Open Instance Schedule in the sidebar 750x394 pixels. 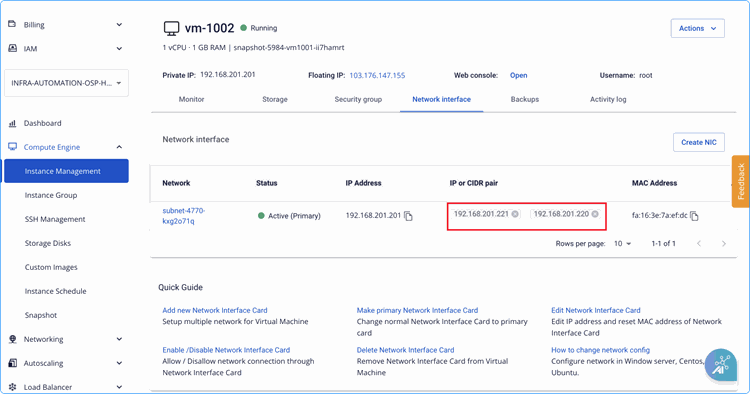click(x=55, y=291)
